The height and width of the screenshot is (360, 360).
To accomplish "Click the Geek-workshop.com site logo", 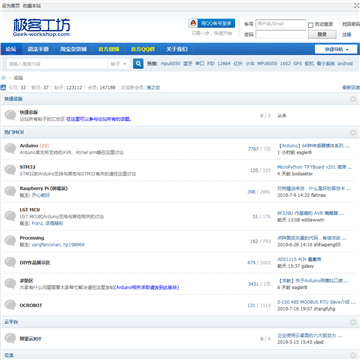I will tap(42, 27).
